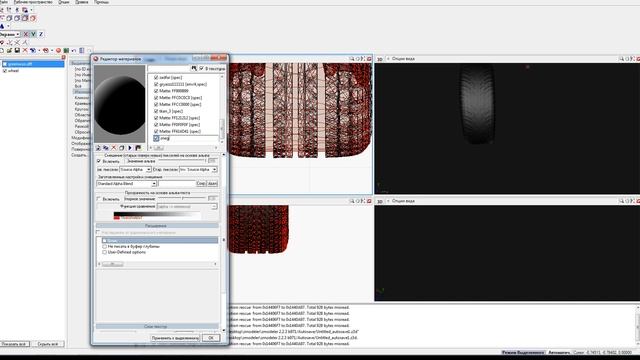Click the find material binoculars icon
Viewport: 640px width, 360px height.
click(194, 68)
